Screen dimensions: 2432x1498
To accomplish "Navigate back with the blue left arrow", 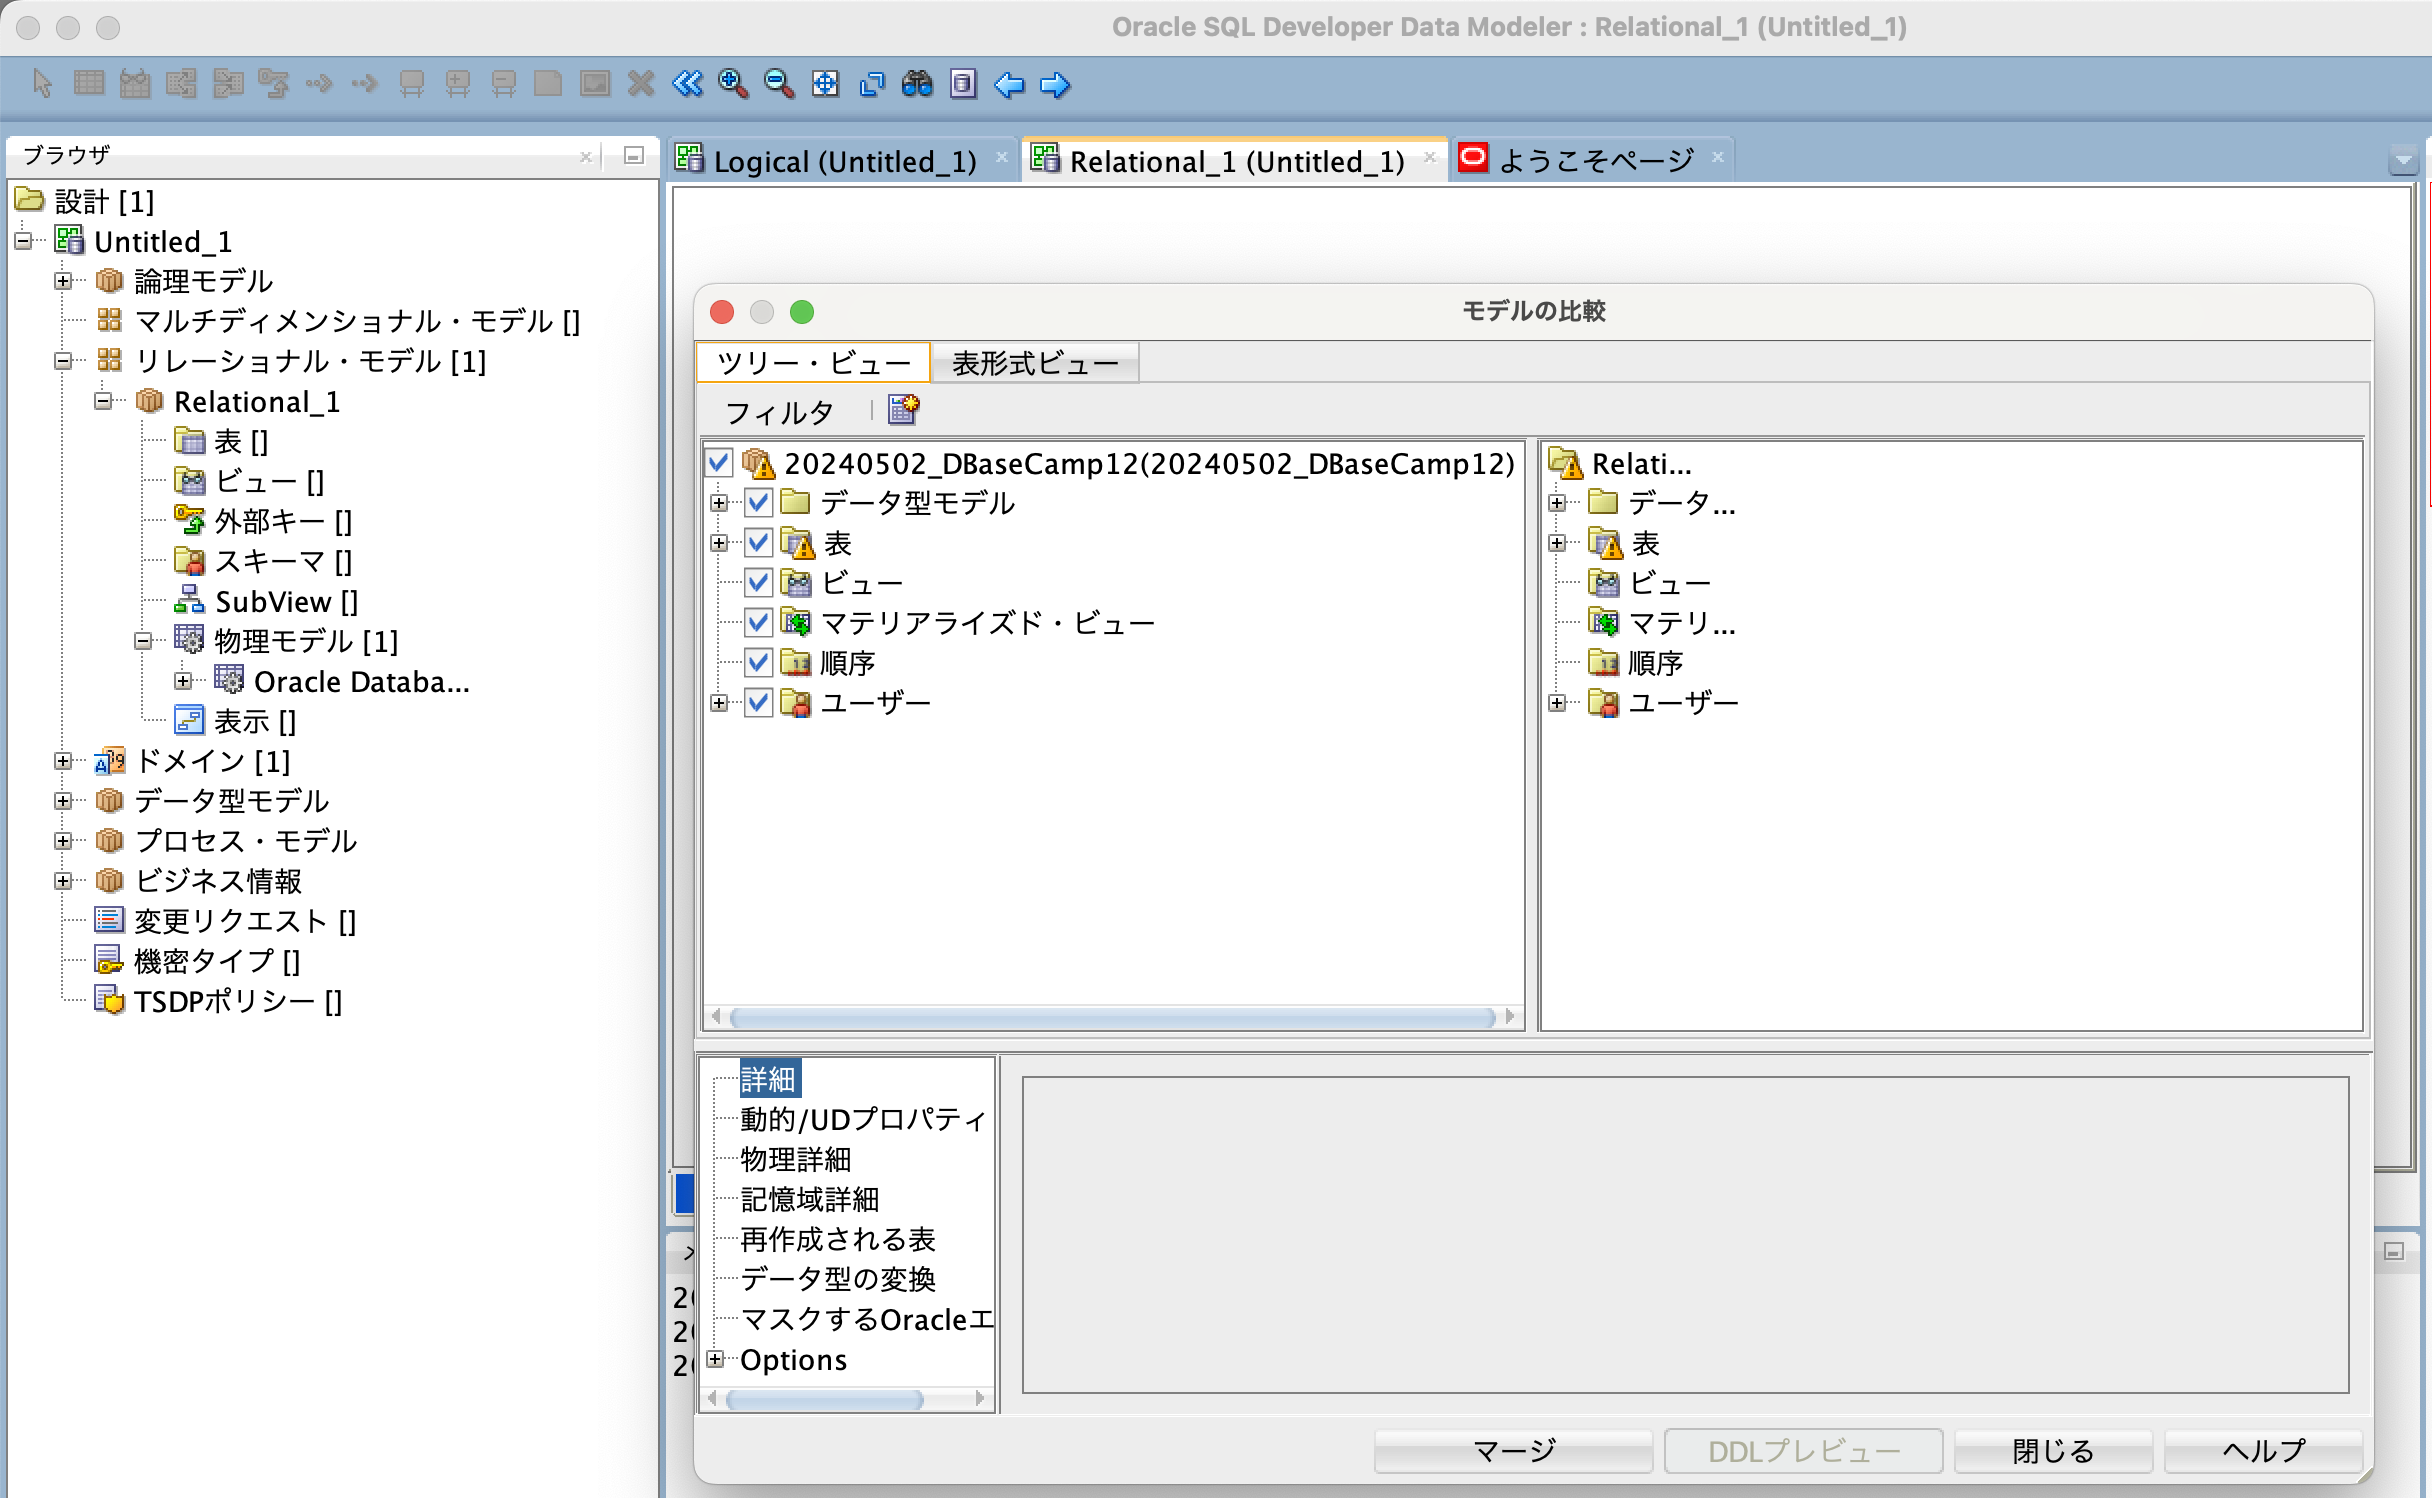I will pos(1009,86).
